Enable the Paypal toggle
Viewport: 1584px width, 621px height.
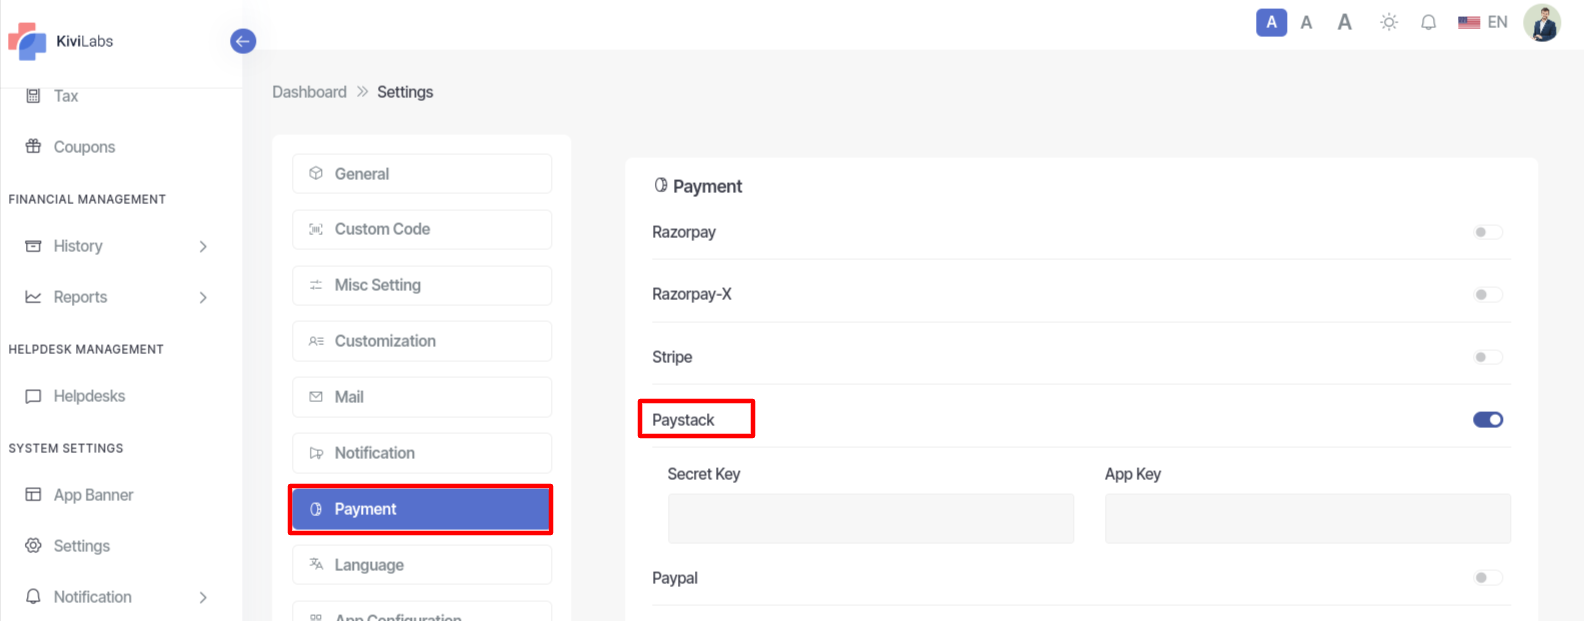pos(1488,578)
